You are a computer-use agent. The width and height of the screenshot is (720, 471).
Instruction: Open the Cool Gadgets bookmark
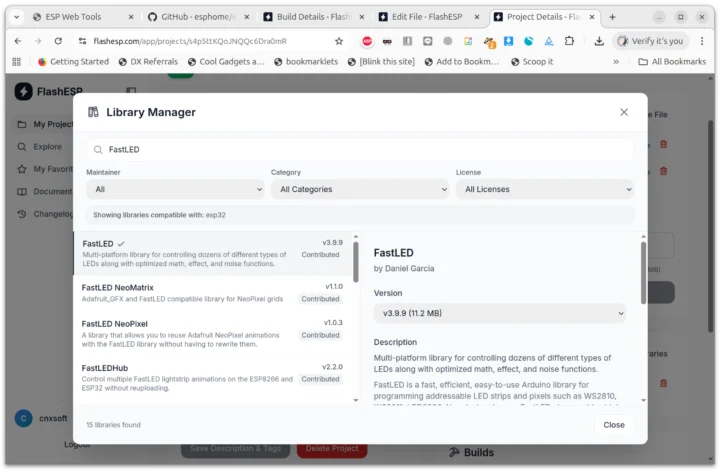tap(226, 62)
